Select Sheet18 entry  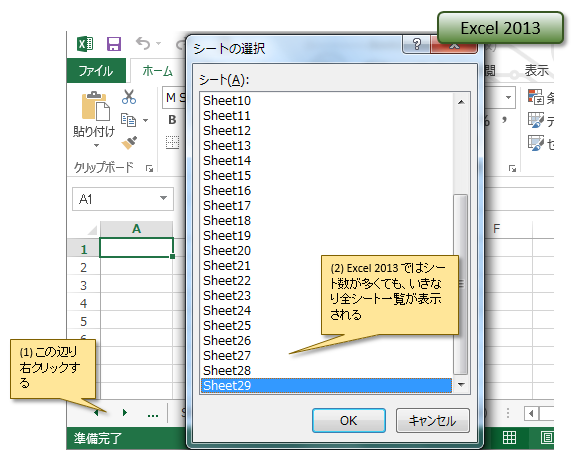pyautogui.click(x=326, y=220)
